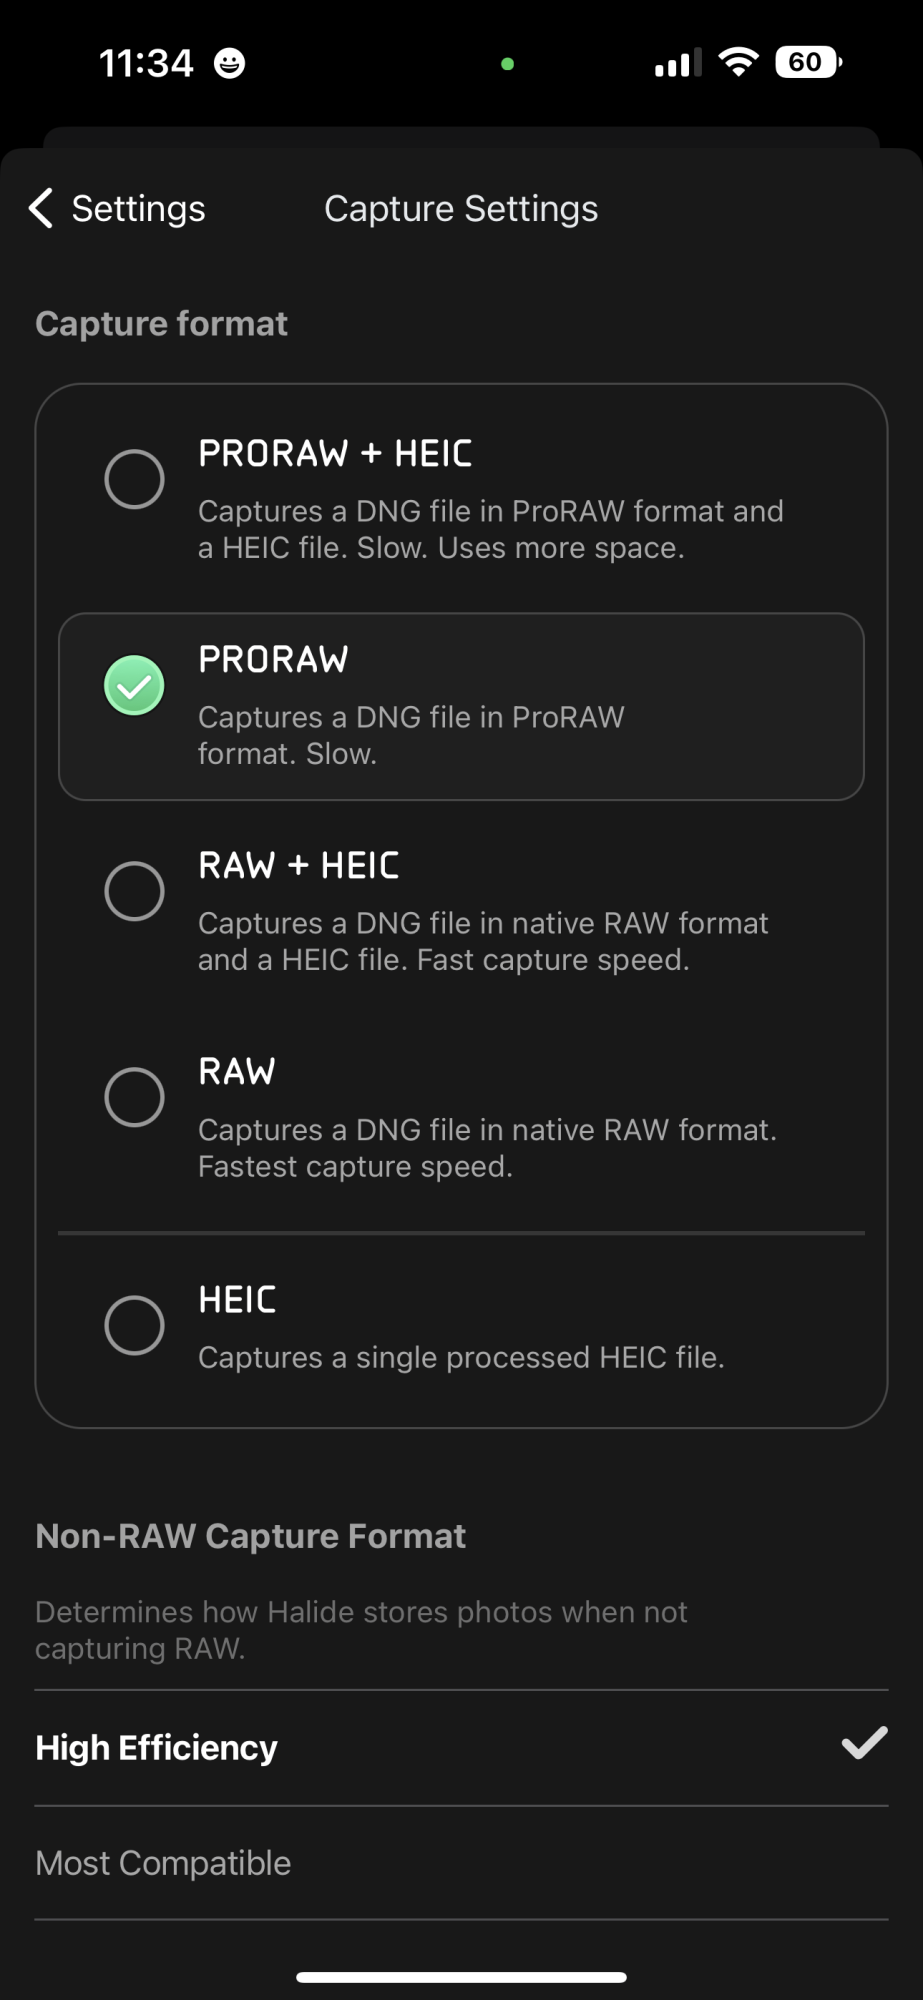
Task: Select the PRORAW + HEIC radio button
Action: click(x=134, y=479)
